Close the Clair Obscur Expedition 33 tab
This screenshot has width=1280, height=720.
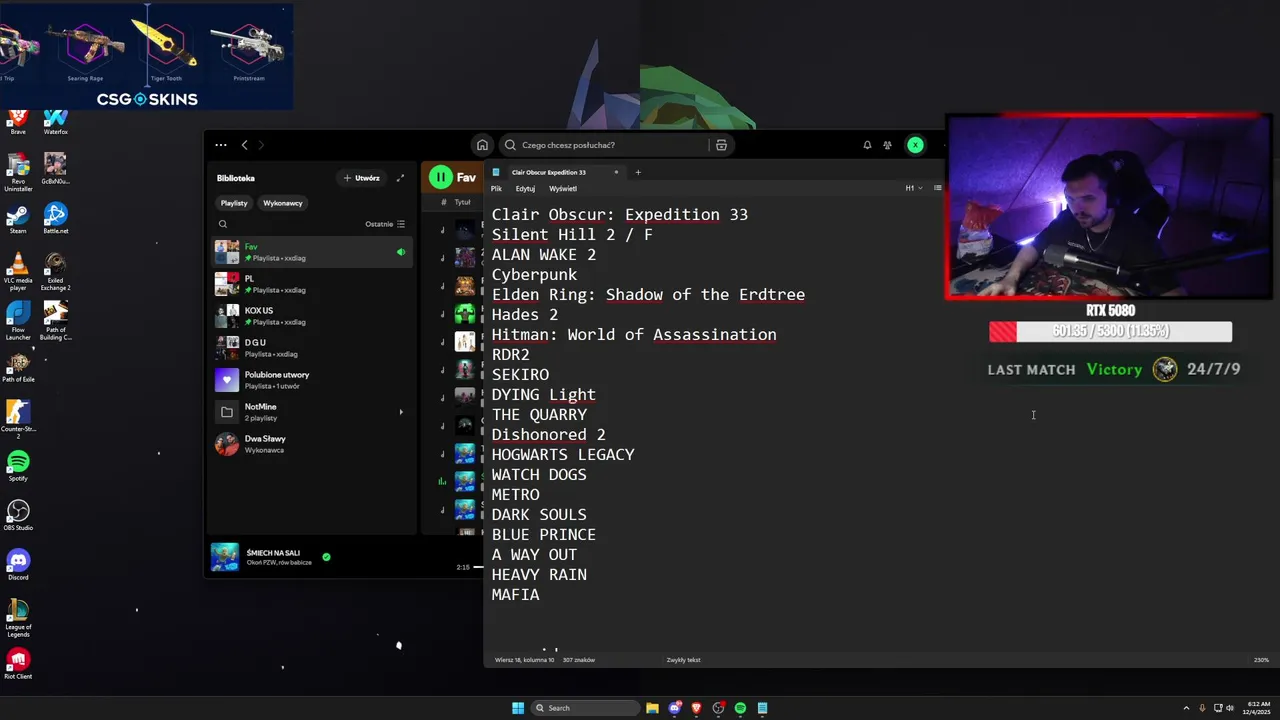(616, 172)
